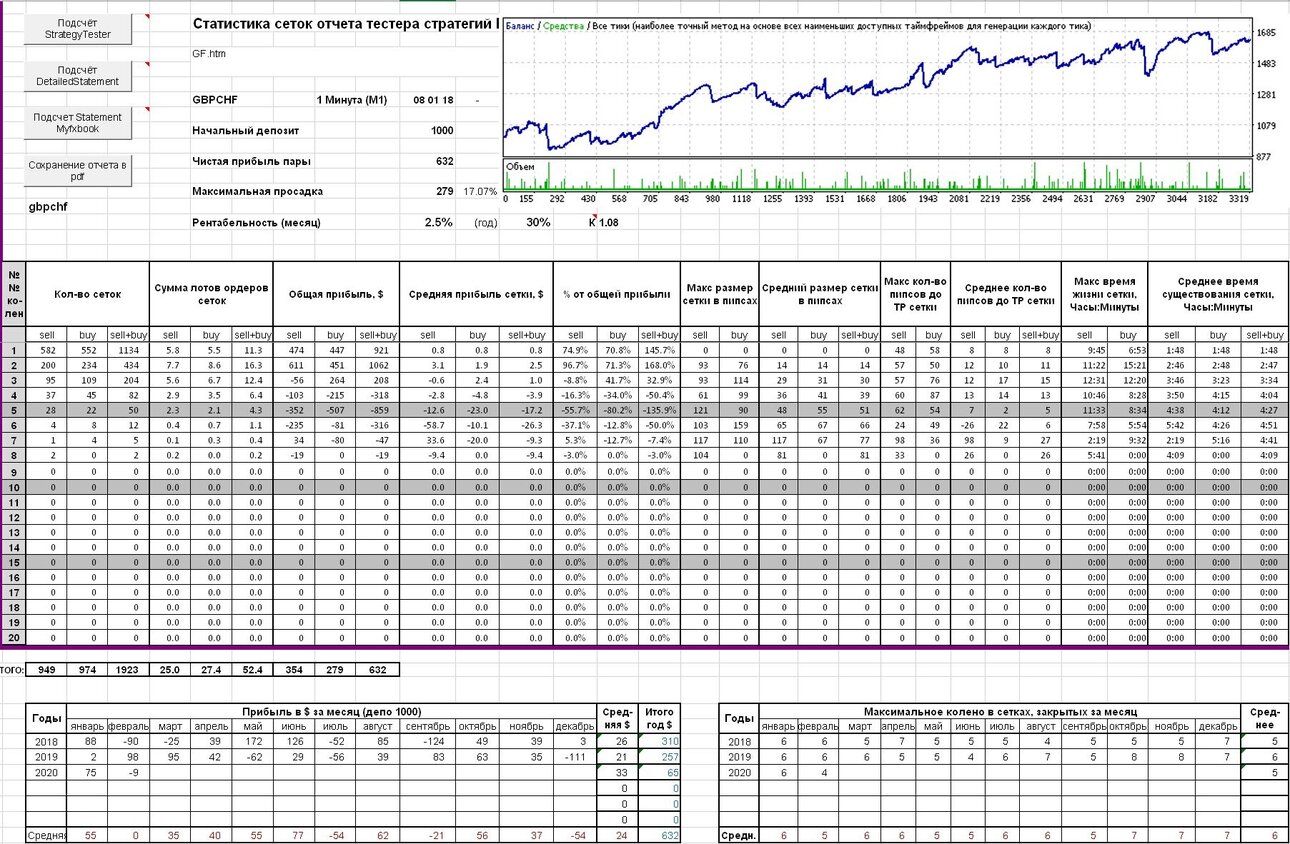The image size is (1290, 844).
Task: Select the totals cell 1923
Action: click(128, 669)
